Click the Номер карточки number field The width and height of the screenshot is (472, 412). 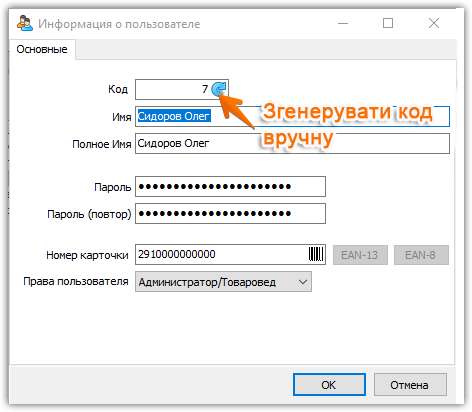click(x=222, y=255)
